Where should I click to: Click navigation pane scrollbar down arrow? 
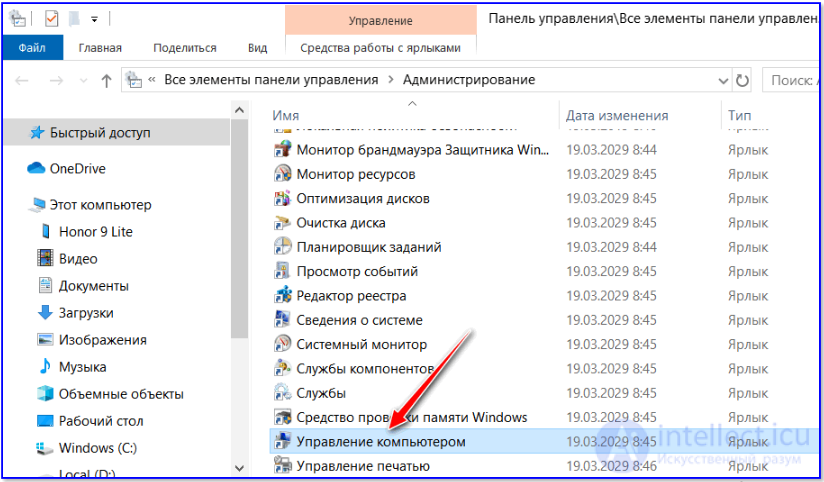click(240, 468)
